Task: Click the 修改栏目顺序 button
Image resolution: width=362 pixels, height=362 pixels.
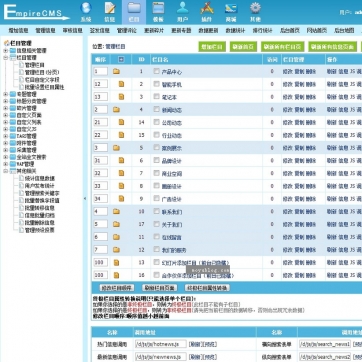Action: [117, 288]
